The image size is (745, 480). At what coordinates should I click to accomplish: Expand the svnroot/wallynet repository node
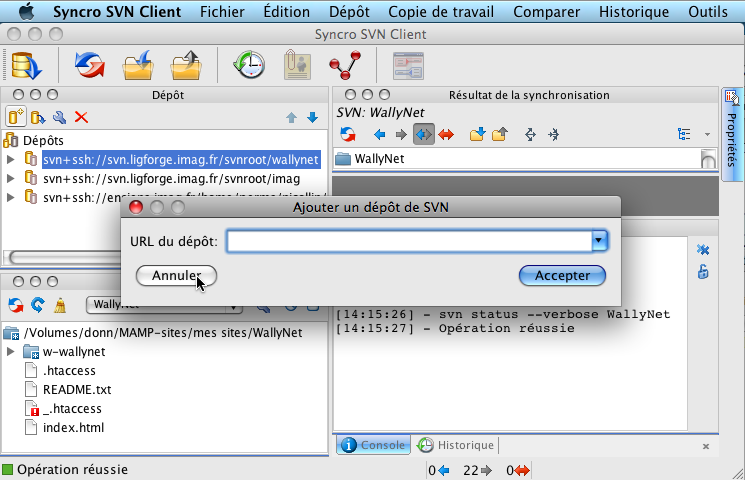[x=10, y=159]
